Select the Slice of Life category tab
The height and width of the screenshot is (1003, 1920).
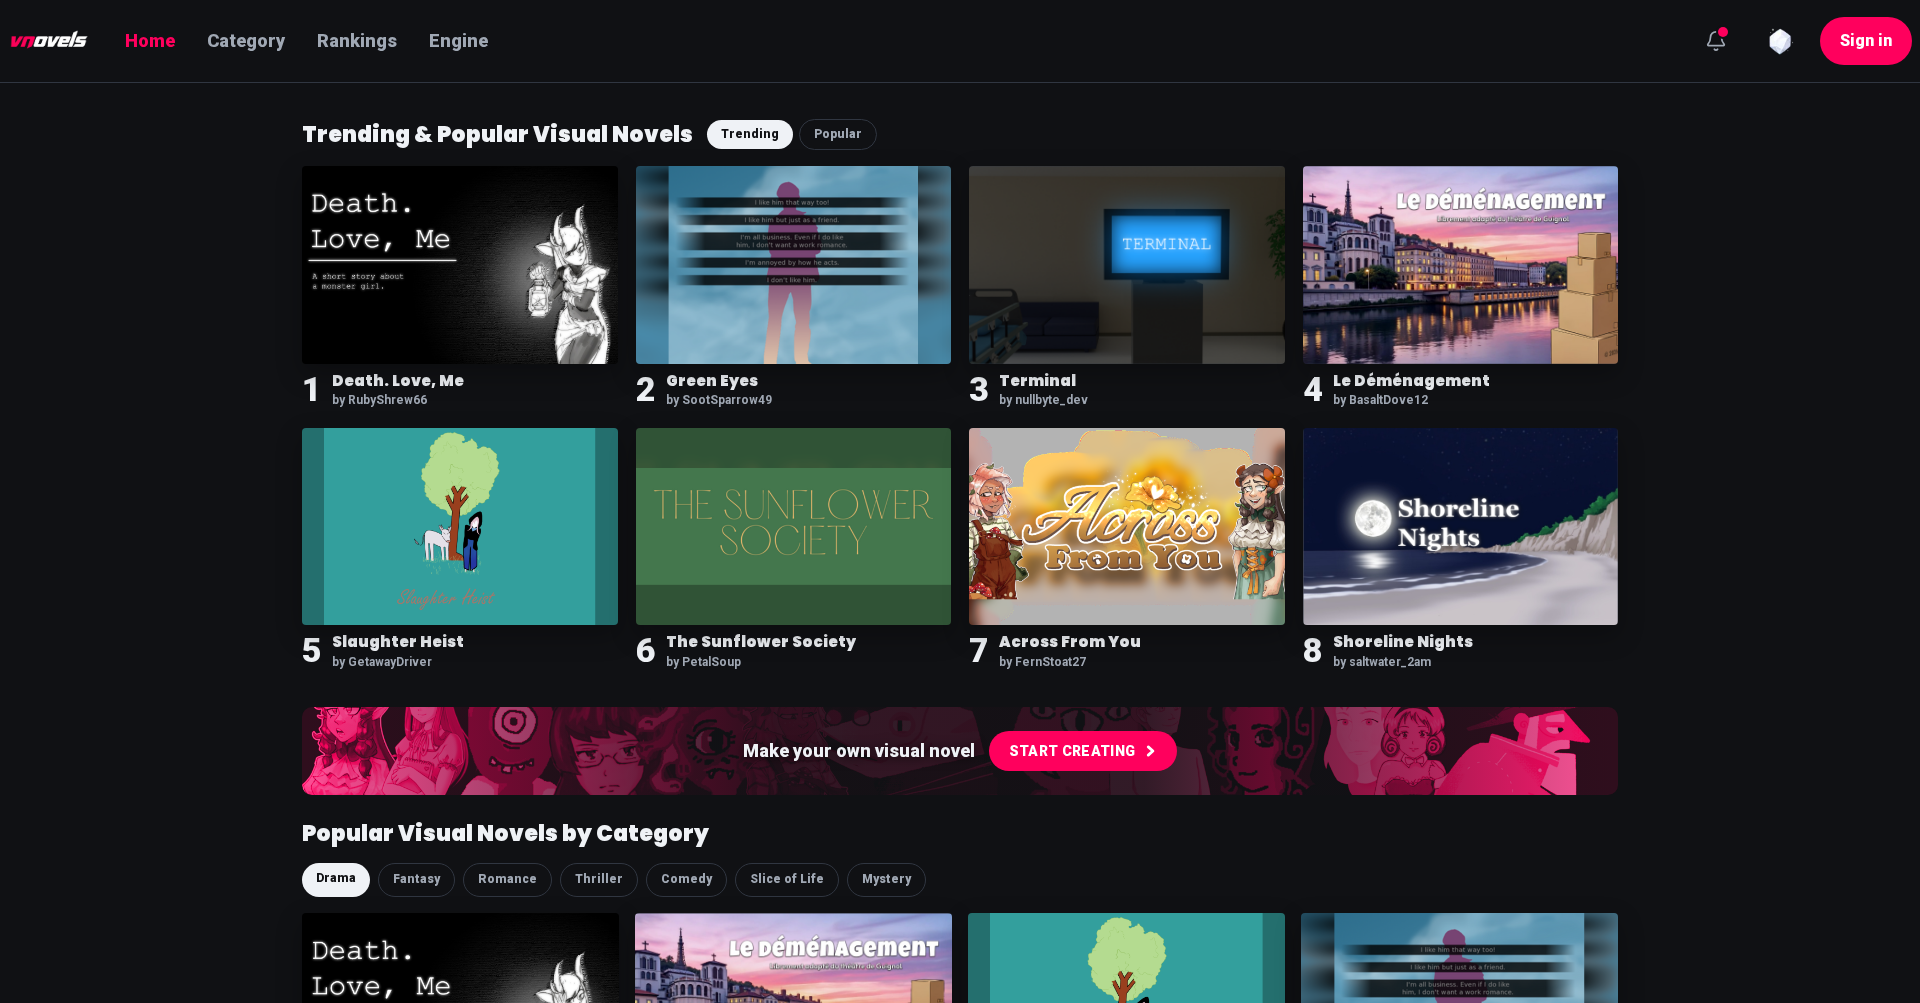click(x=787, y=879)
